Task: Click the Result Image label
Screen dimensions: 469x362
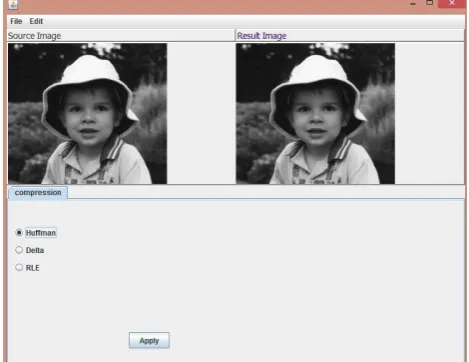Action: [x=262, y=36]
